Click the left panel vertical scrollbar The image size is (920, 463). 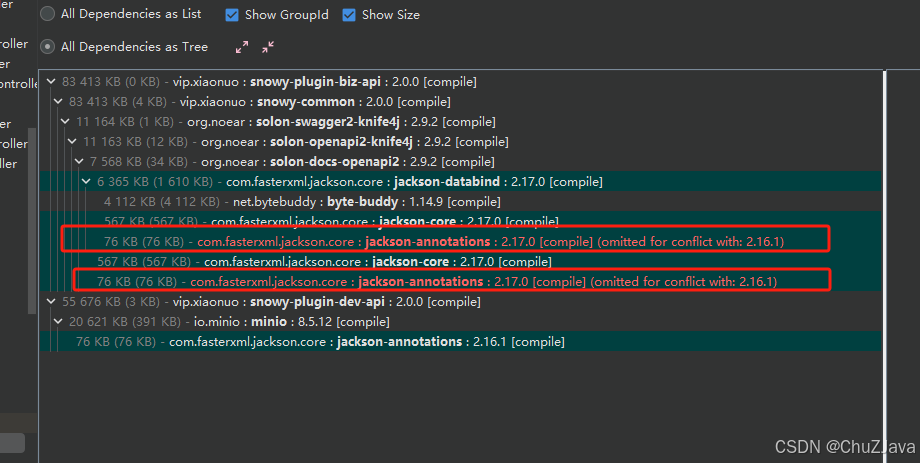(x=32, y=221)
